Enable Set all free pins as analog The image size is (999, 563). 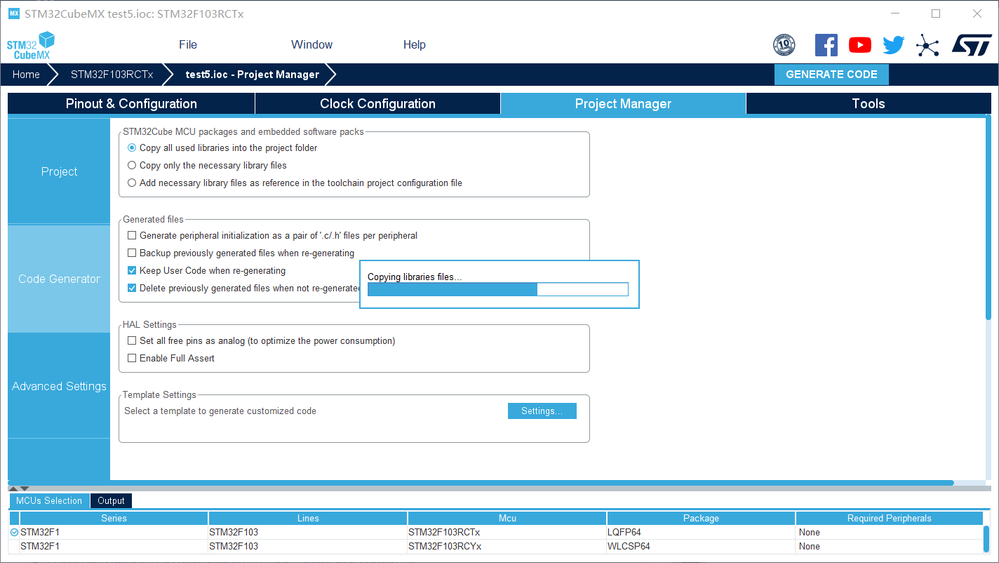132,341
